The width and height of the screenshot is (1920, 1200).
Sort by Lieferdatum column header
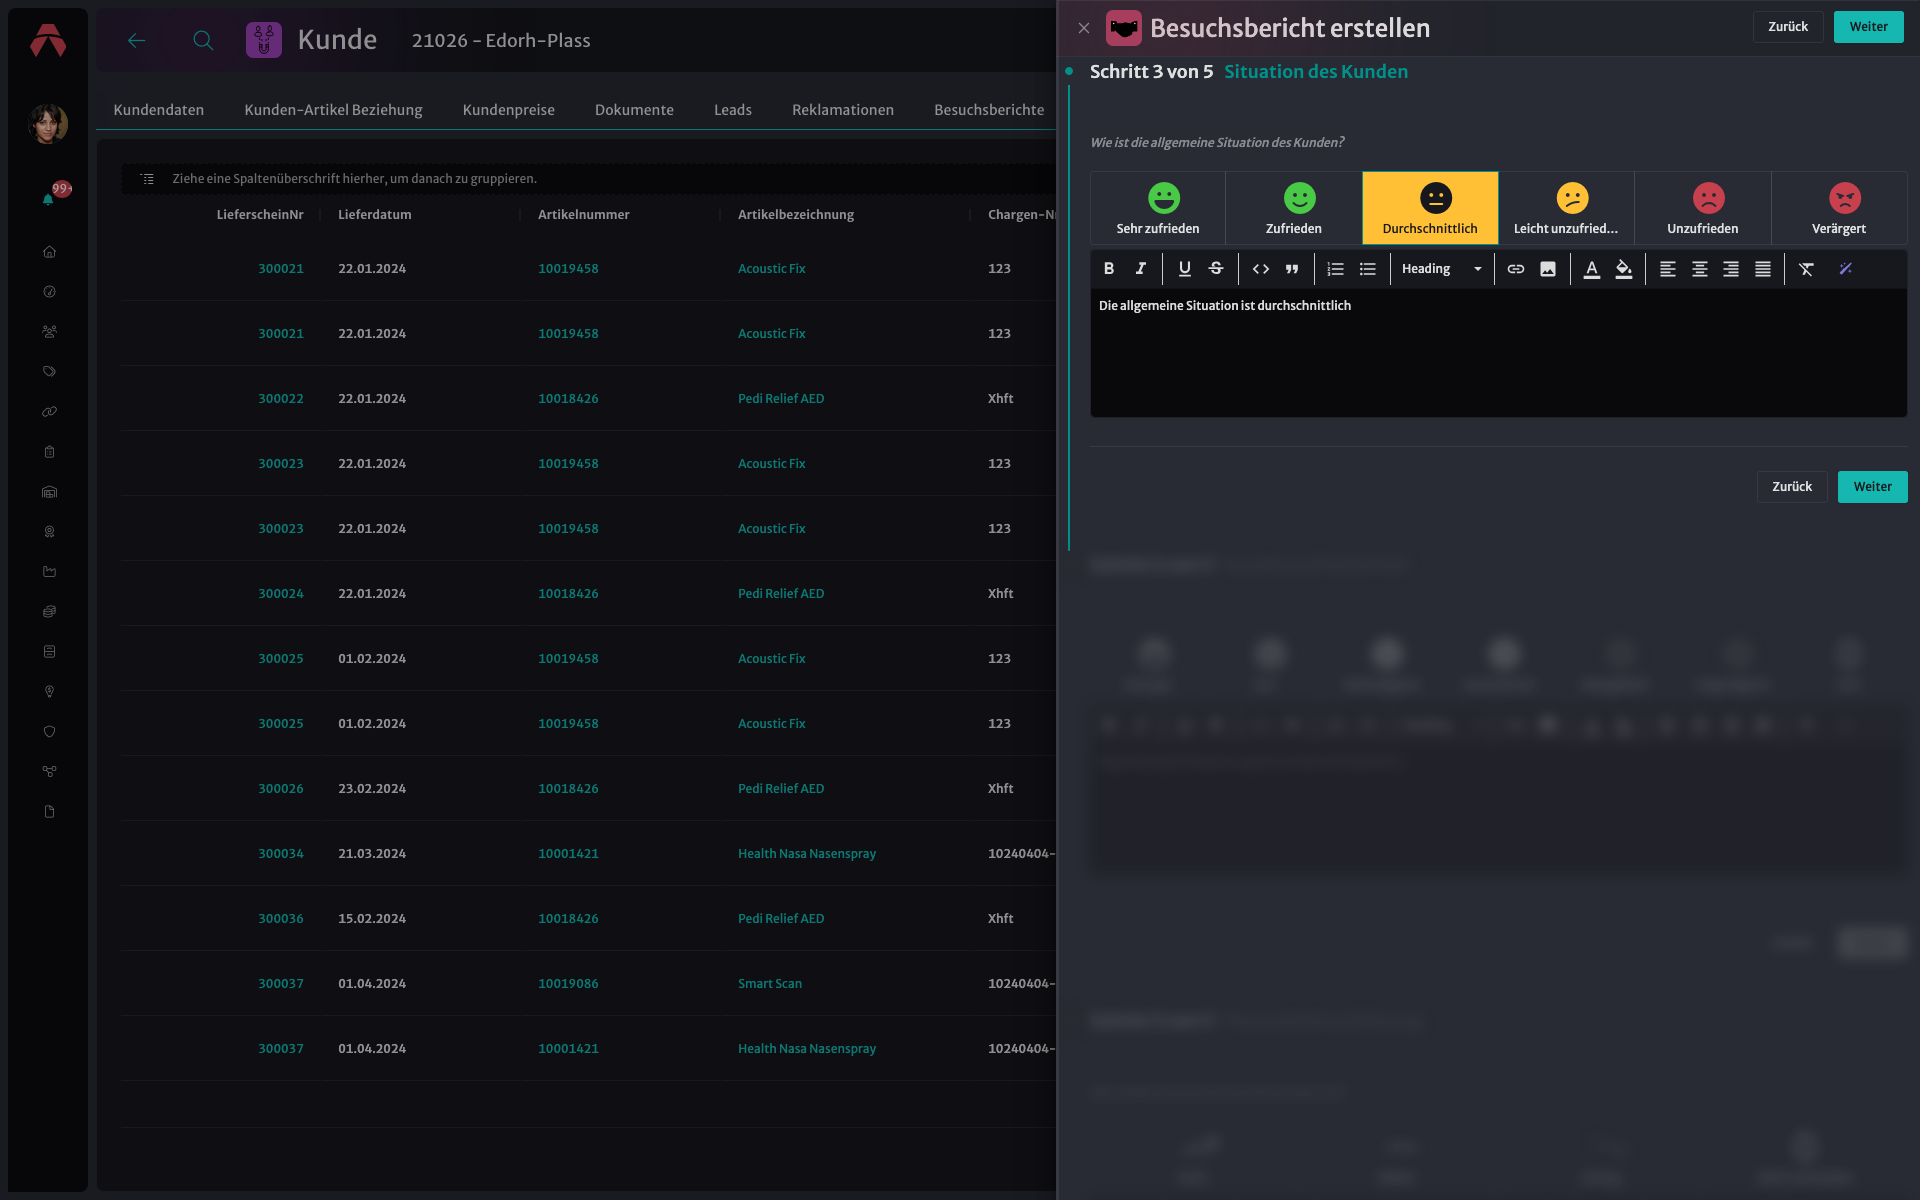375,215
